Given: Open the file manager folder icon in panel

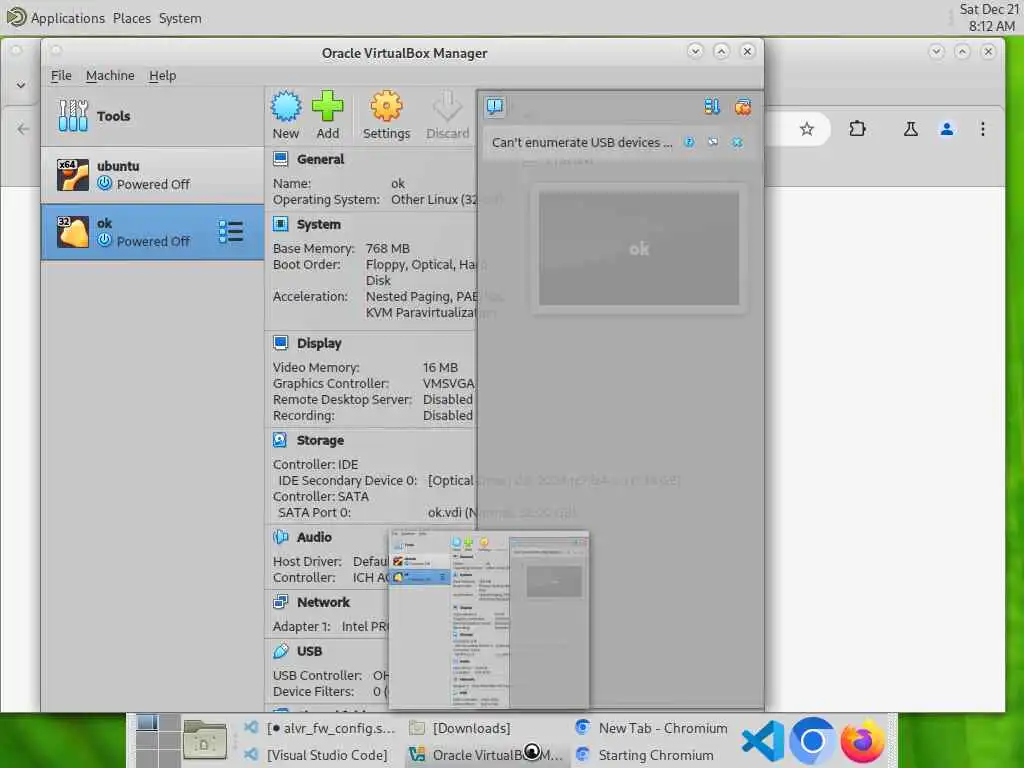Looking at the screenshot, I should tap(204, 739).
